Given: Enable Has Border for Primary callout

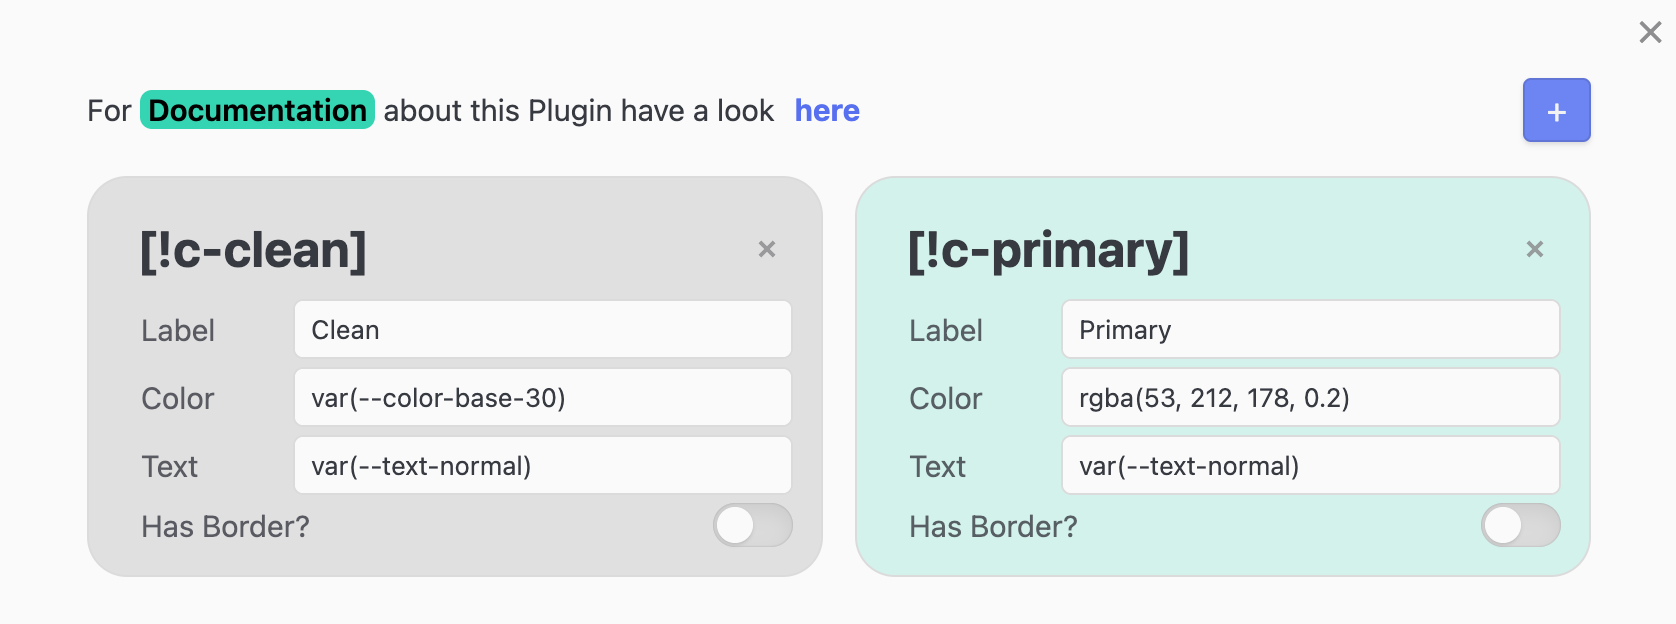Looking at the screenshot, I should pos(1520,526).
